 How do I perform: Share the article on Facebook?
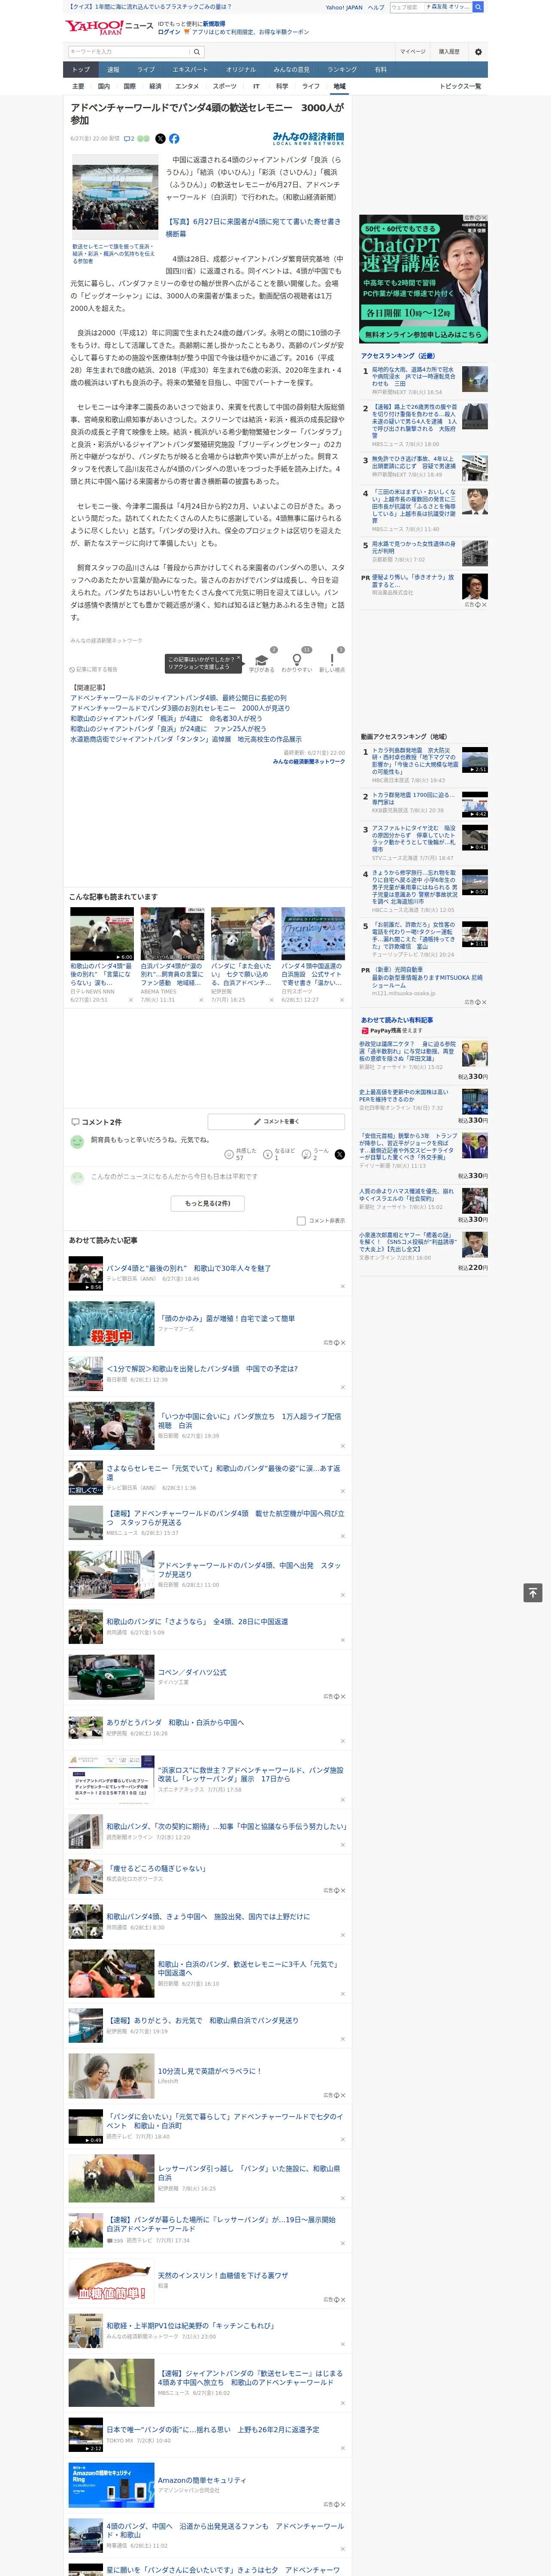click(174, 139)
